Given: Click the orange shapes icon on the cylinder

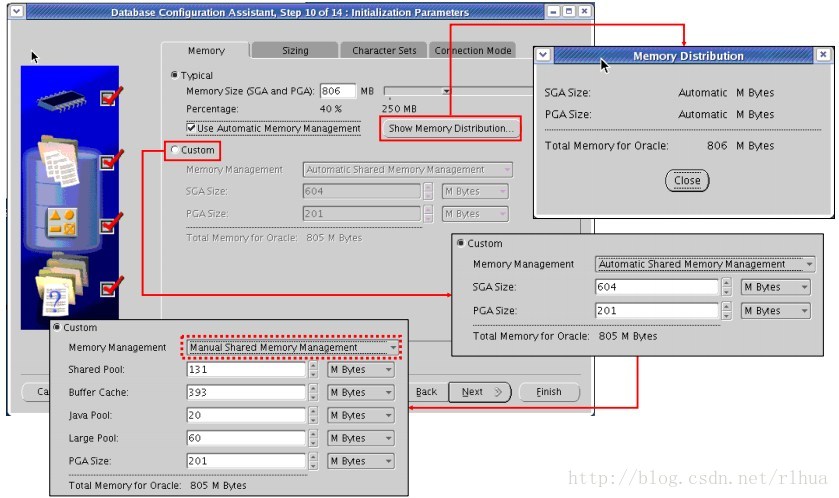Looking at the screenshot, I should point(62,222).
